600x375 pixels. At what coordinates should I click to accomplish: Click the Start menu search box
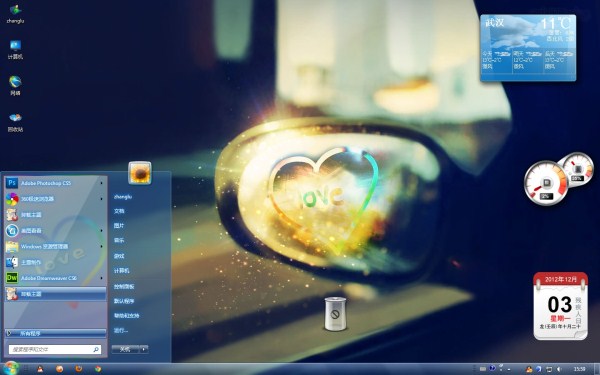55,349
